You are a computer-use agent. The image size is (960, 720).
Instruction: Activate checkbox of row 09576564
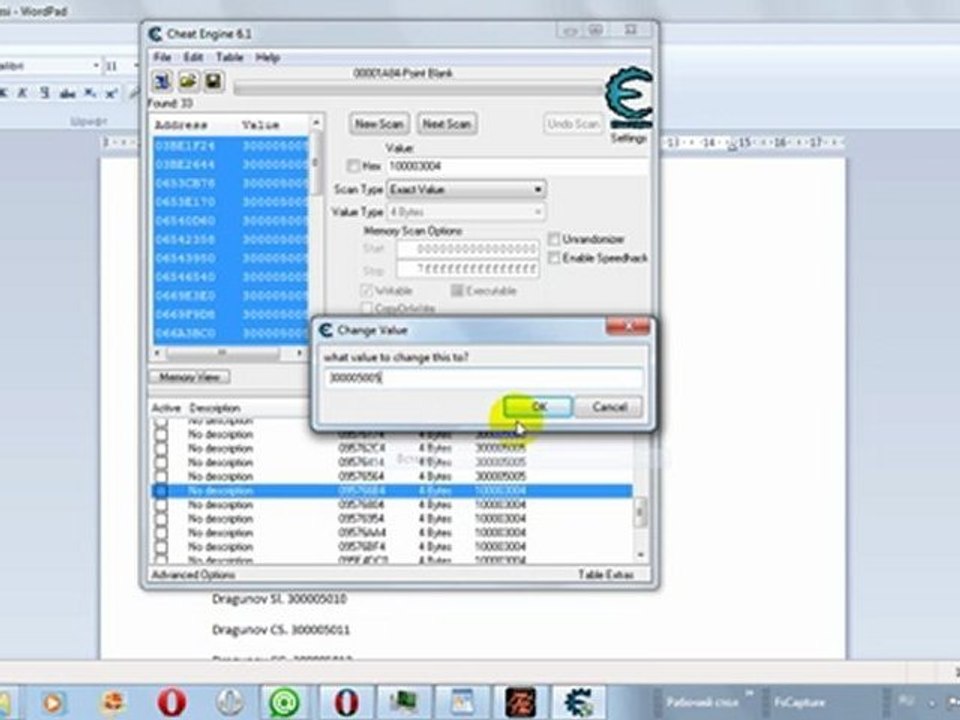click(161, 476)
